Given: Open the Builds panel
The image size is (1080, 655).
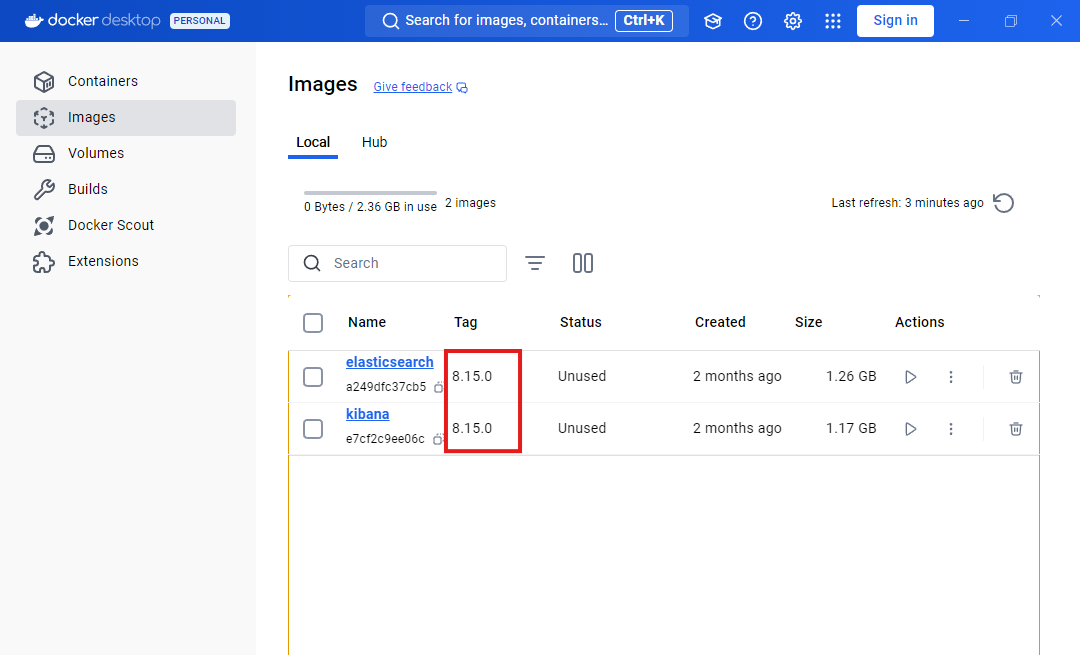Looking at the screenshot, I should tap(88, 189).
